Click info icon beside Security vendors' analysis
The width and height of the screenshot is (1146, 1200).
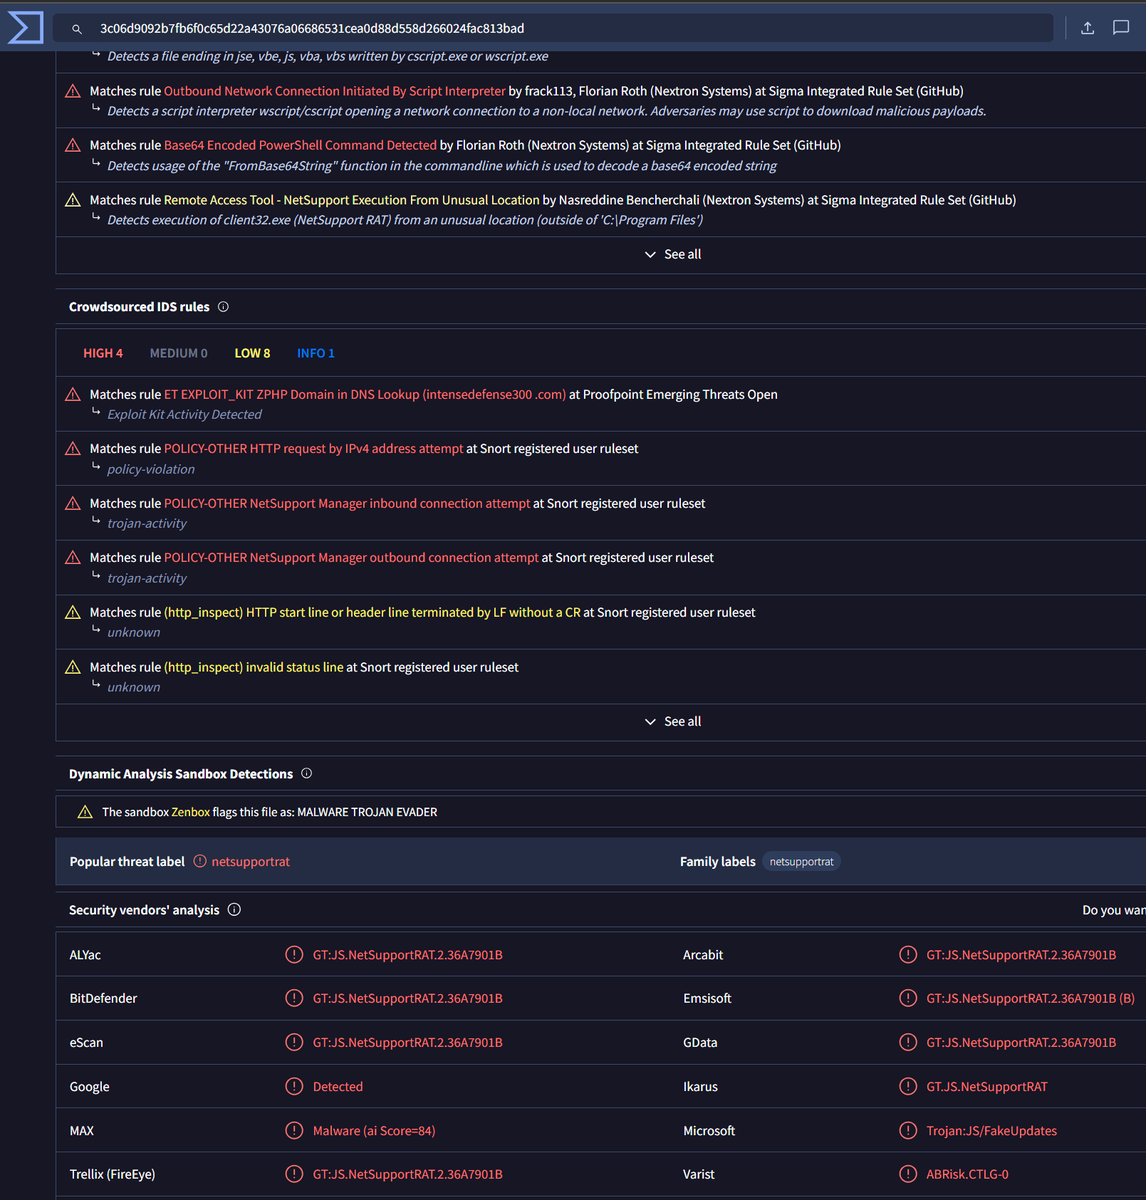(x=234, y=910)
